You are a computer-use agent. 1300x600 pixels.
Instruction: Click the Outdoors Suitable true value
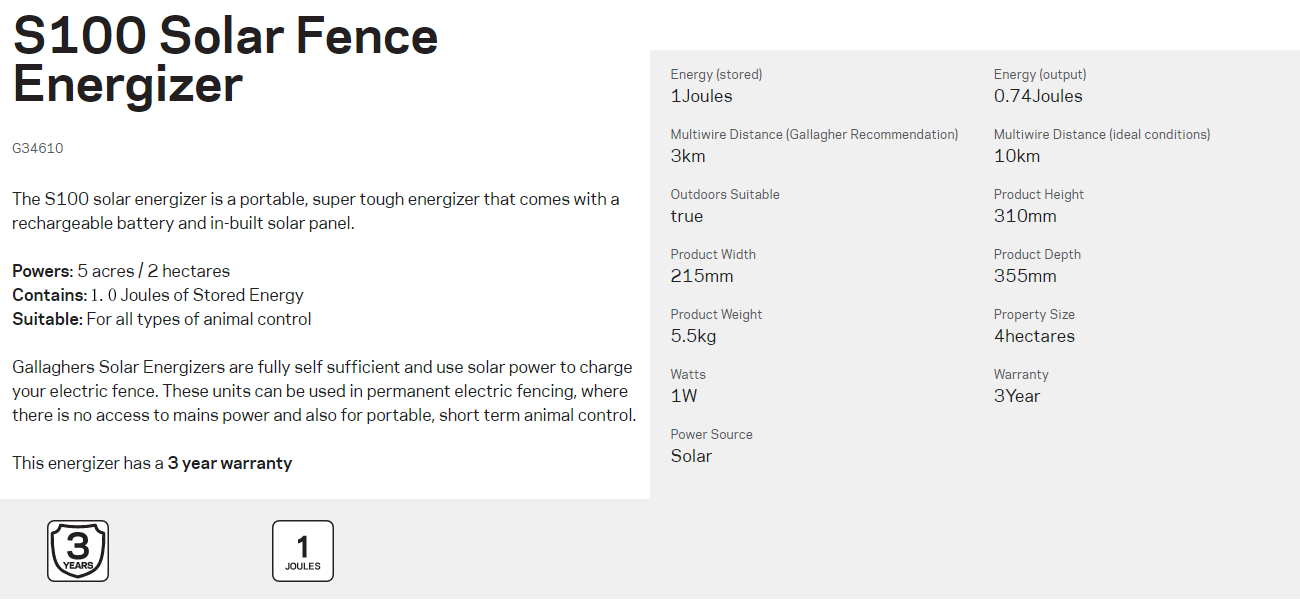pos(687,217)
